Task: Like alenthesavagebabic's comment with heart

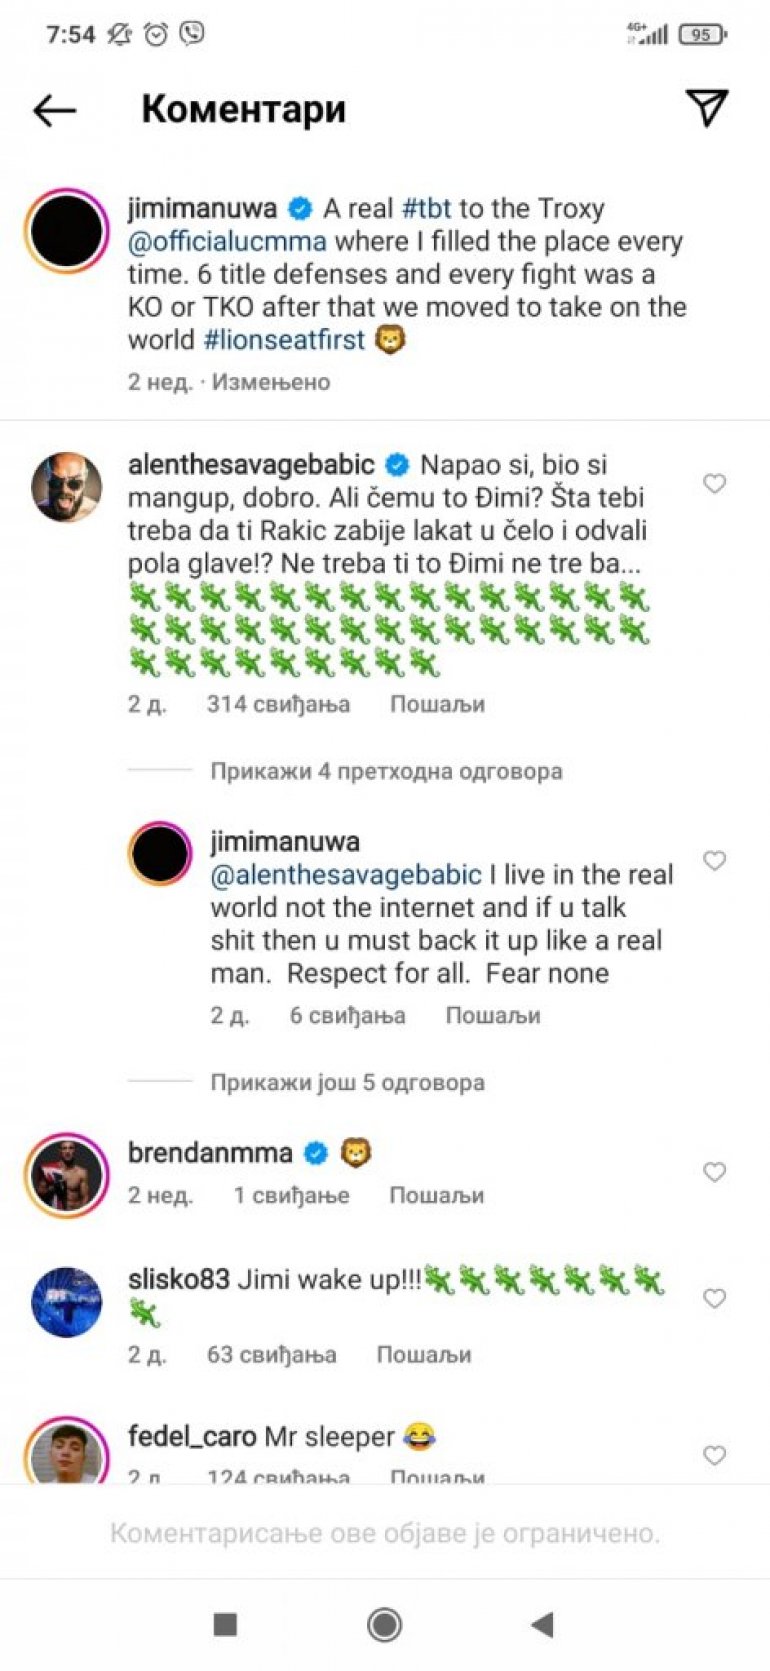Action: 714,484
